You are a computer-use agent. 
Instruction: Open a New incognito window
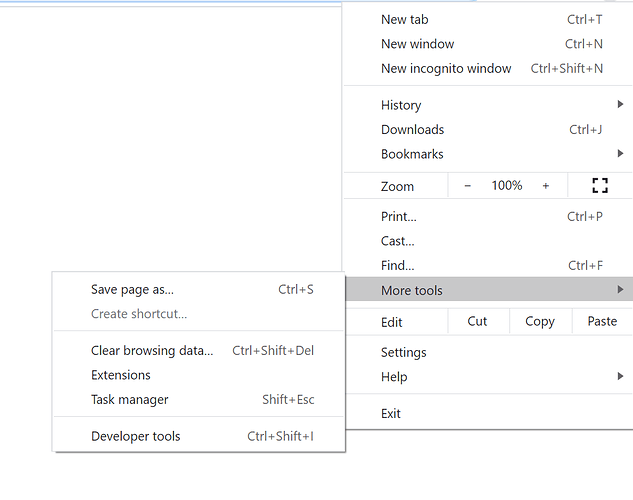tap(446, 68)
